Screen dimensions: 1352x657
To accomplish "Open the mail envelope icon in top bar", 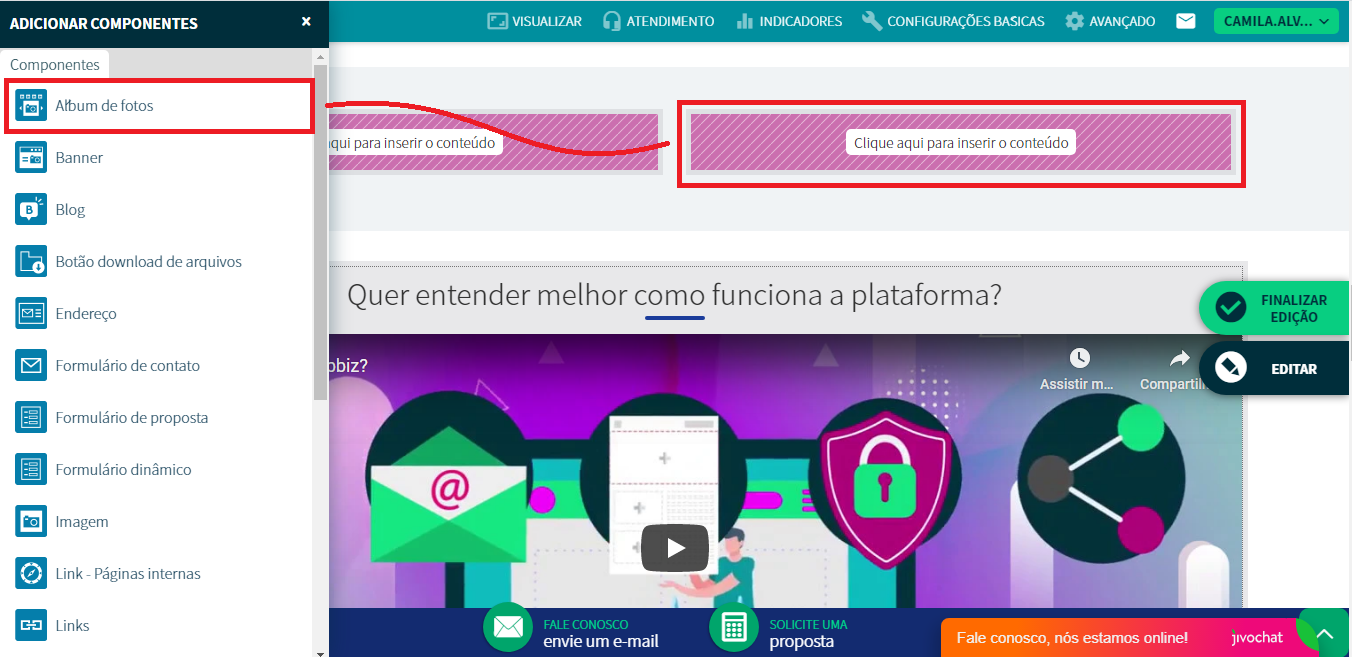I will [1185, 21].
